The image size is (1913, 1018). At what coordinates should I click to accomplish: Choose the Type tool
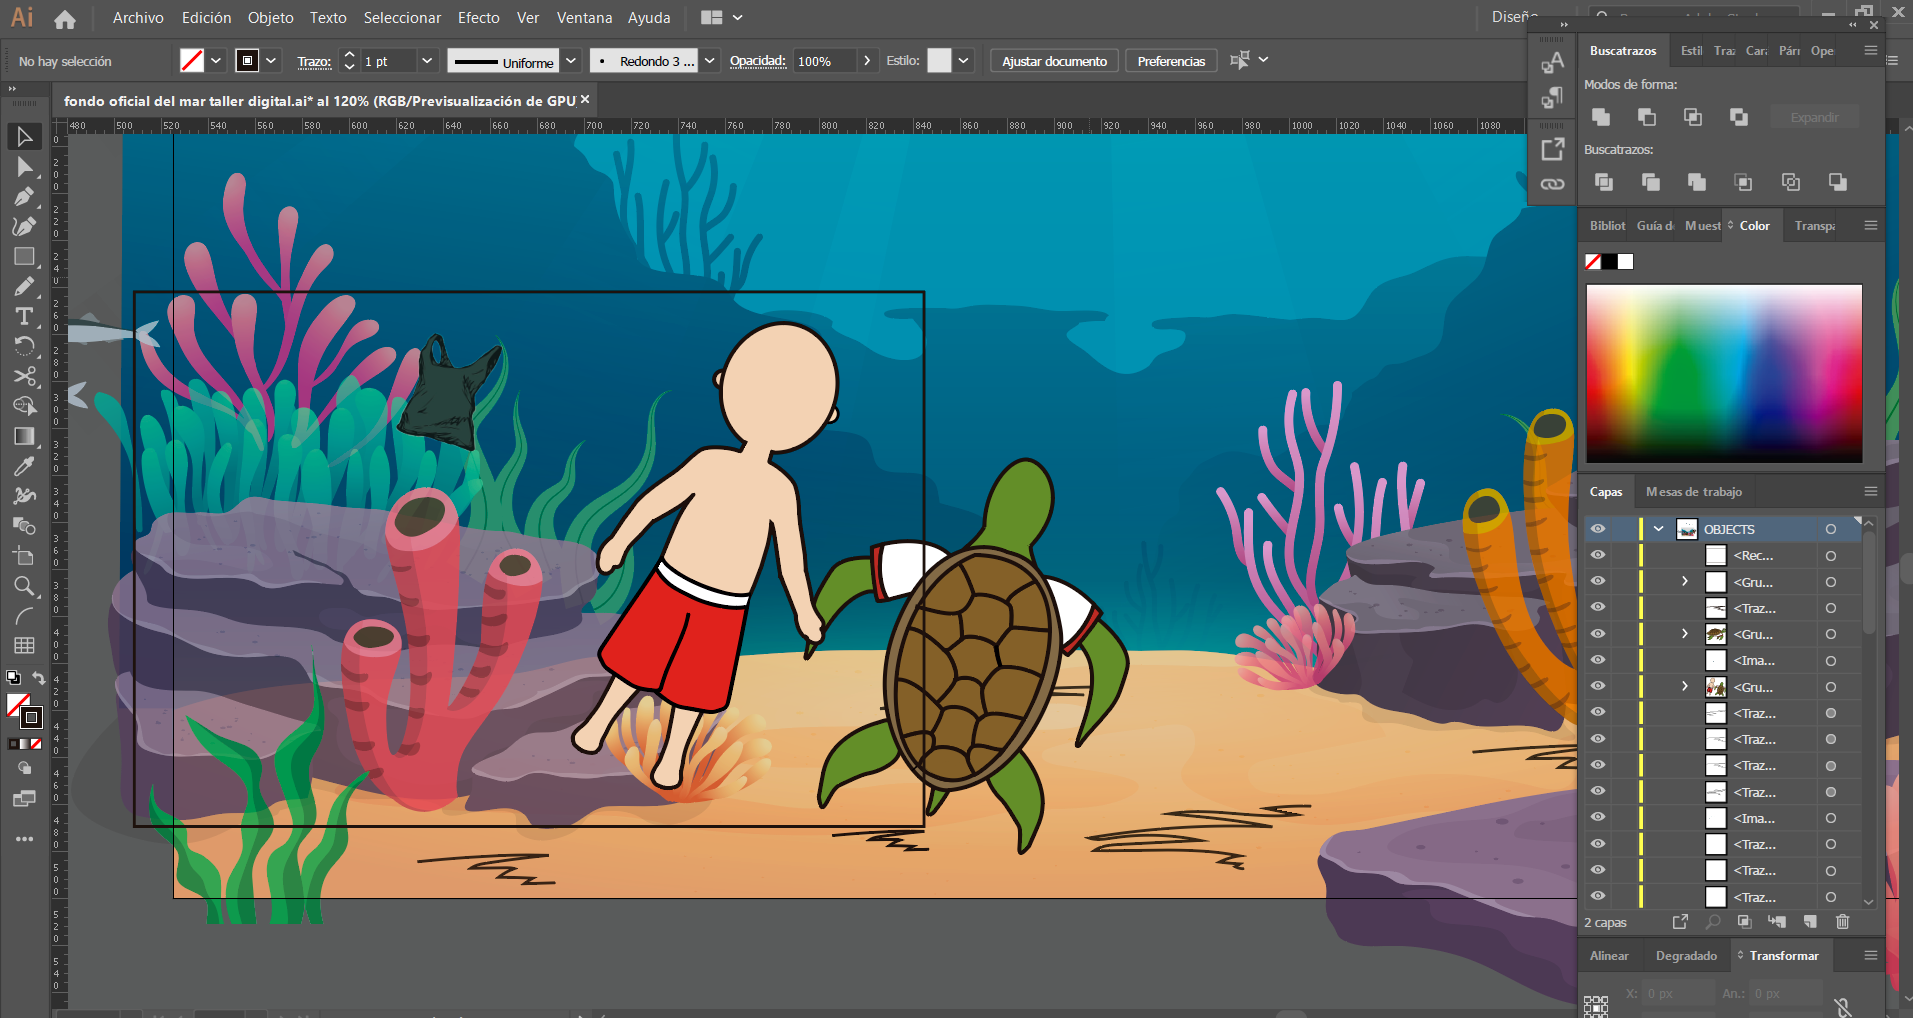(25, 316)
